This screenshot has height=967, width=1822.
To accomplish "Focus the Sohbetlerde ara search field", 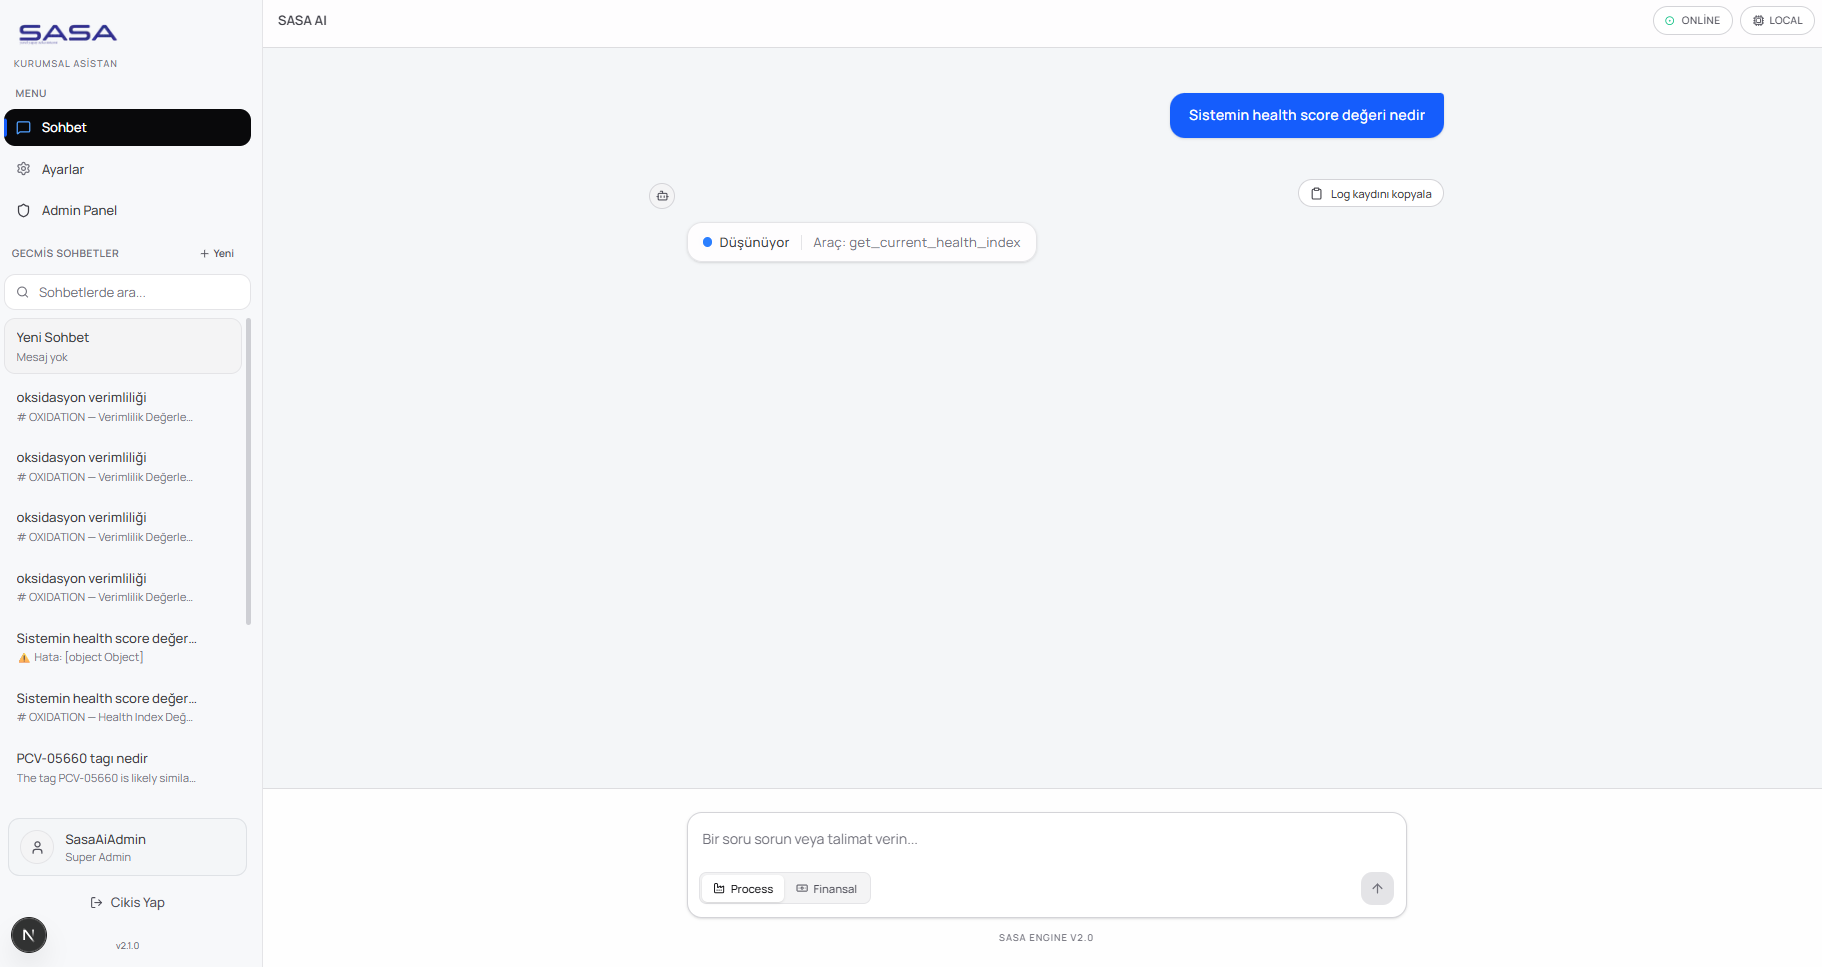I will point(128,292).
